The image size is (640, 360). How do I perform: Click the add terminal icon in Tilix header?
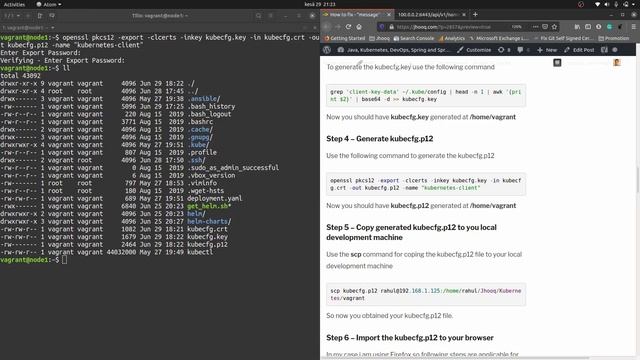[40, 16]
